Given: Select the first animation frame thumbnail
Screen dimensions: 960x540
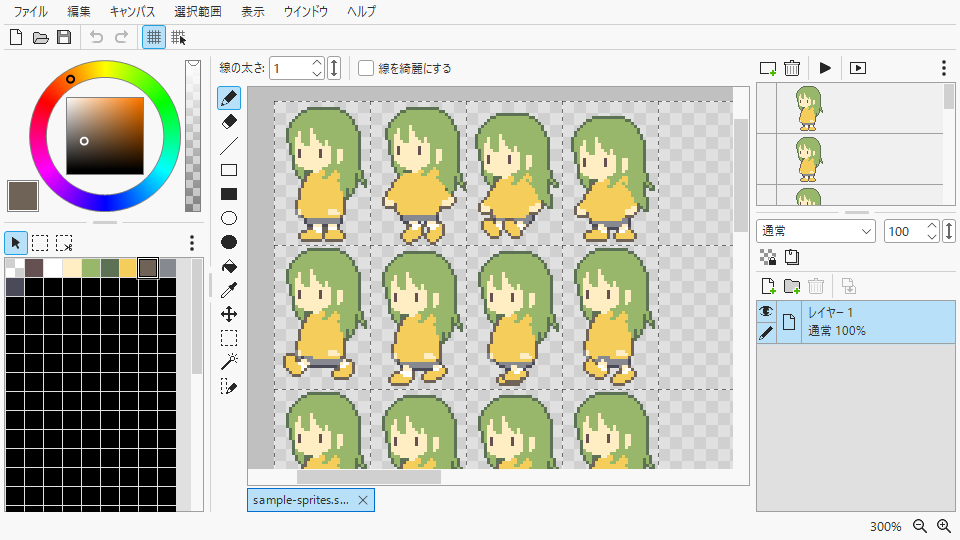Looking at the screenshot, I should point(809,108).
